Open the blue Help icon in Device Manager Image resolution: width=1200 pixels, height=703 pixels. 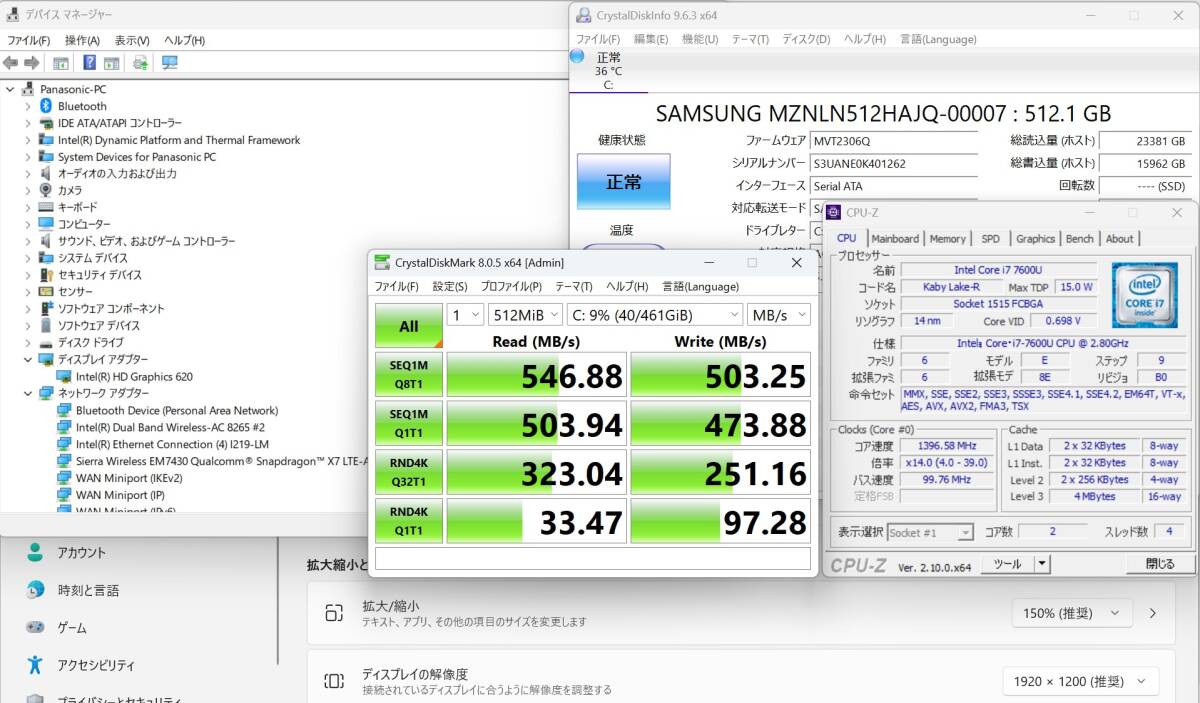[x=90, y=63]
